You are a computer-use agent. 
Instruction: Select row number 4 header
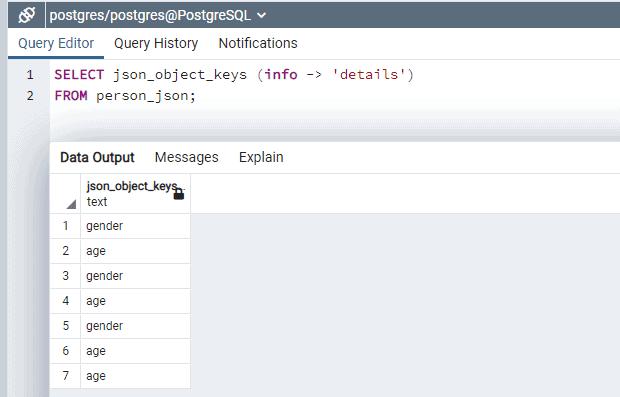[65, 301]
